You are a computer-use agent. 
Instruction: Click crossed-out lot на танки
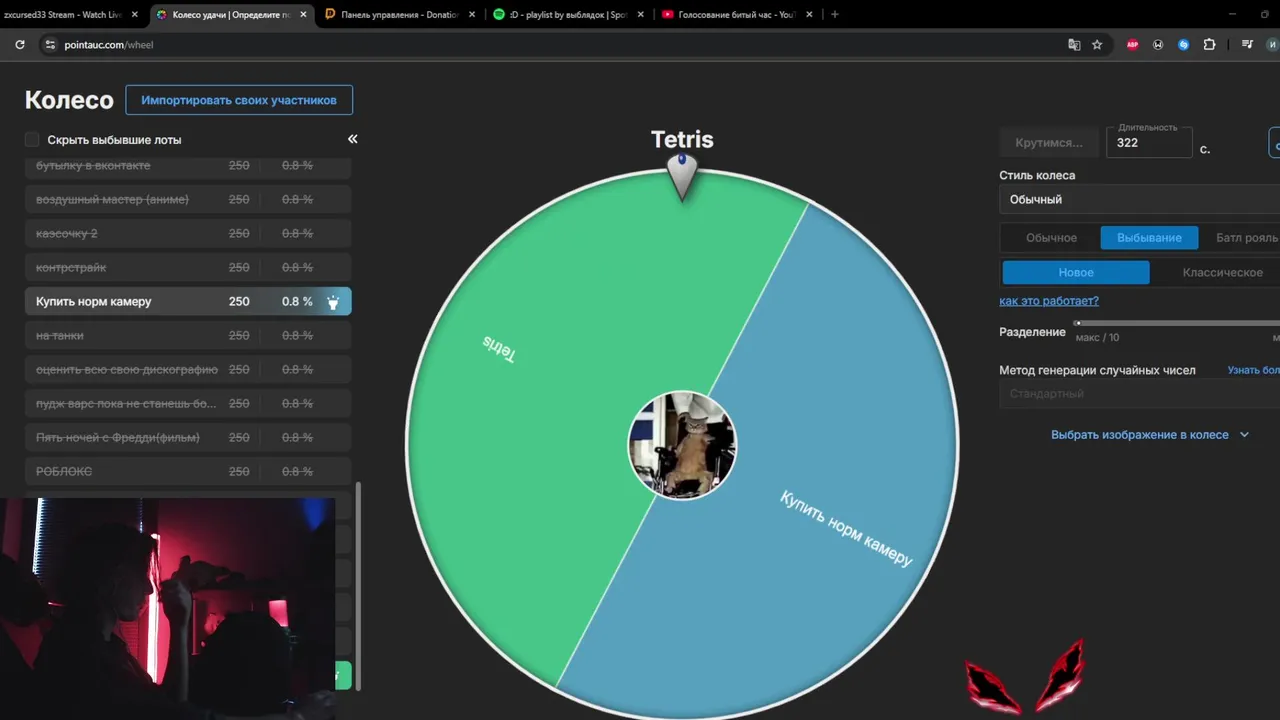(188, 336)
